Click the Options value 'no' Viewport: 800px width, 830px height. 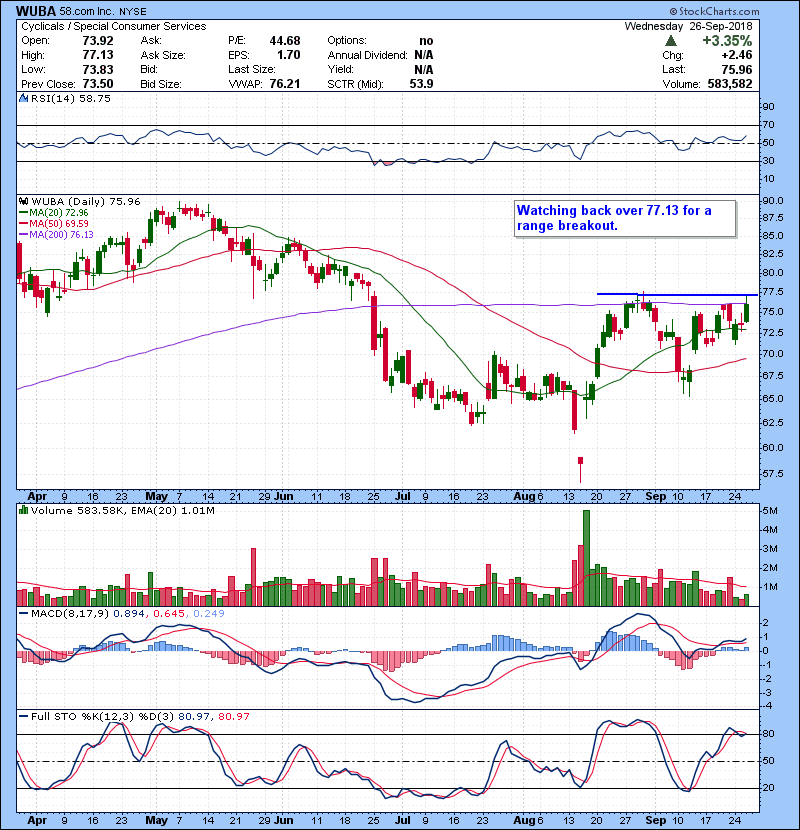click(426, 41)
